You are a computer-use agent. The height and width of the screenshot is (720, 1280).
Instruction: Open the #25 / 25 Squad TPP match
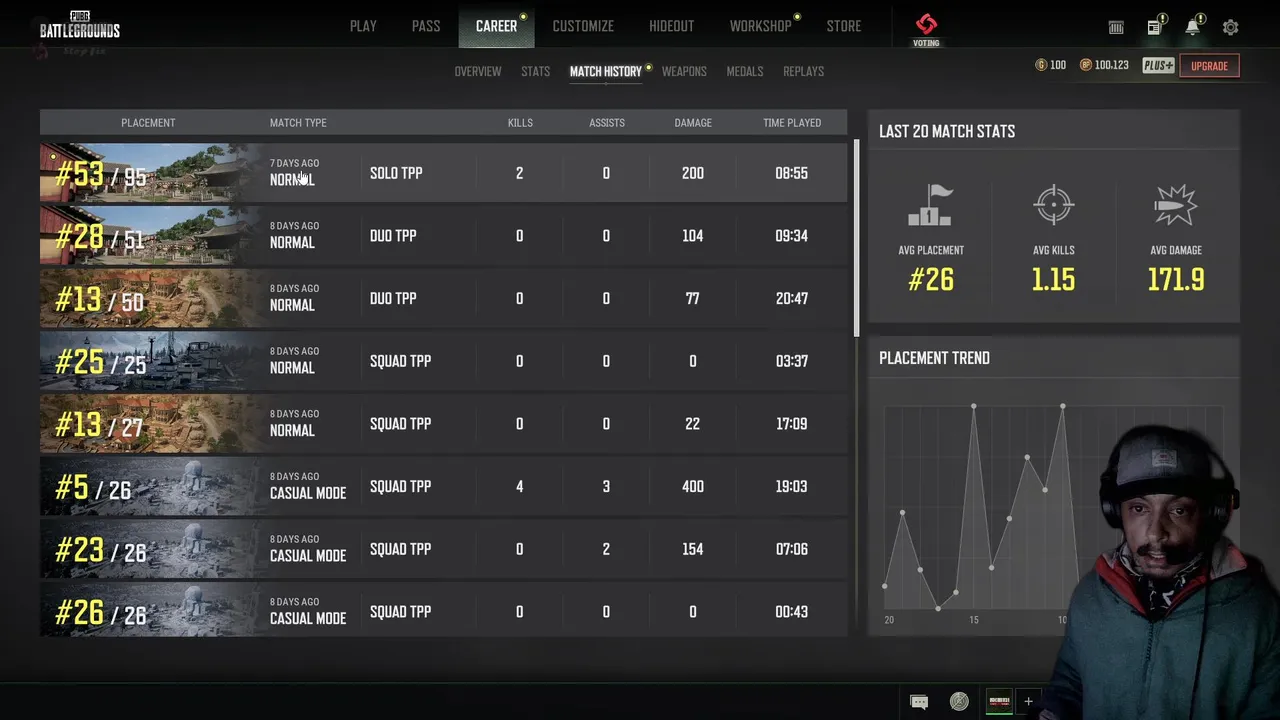pos(443,361)
